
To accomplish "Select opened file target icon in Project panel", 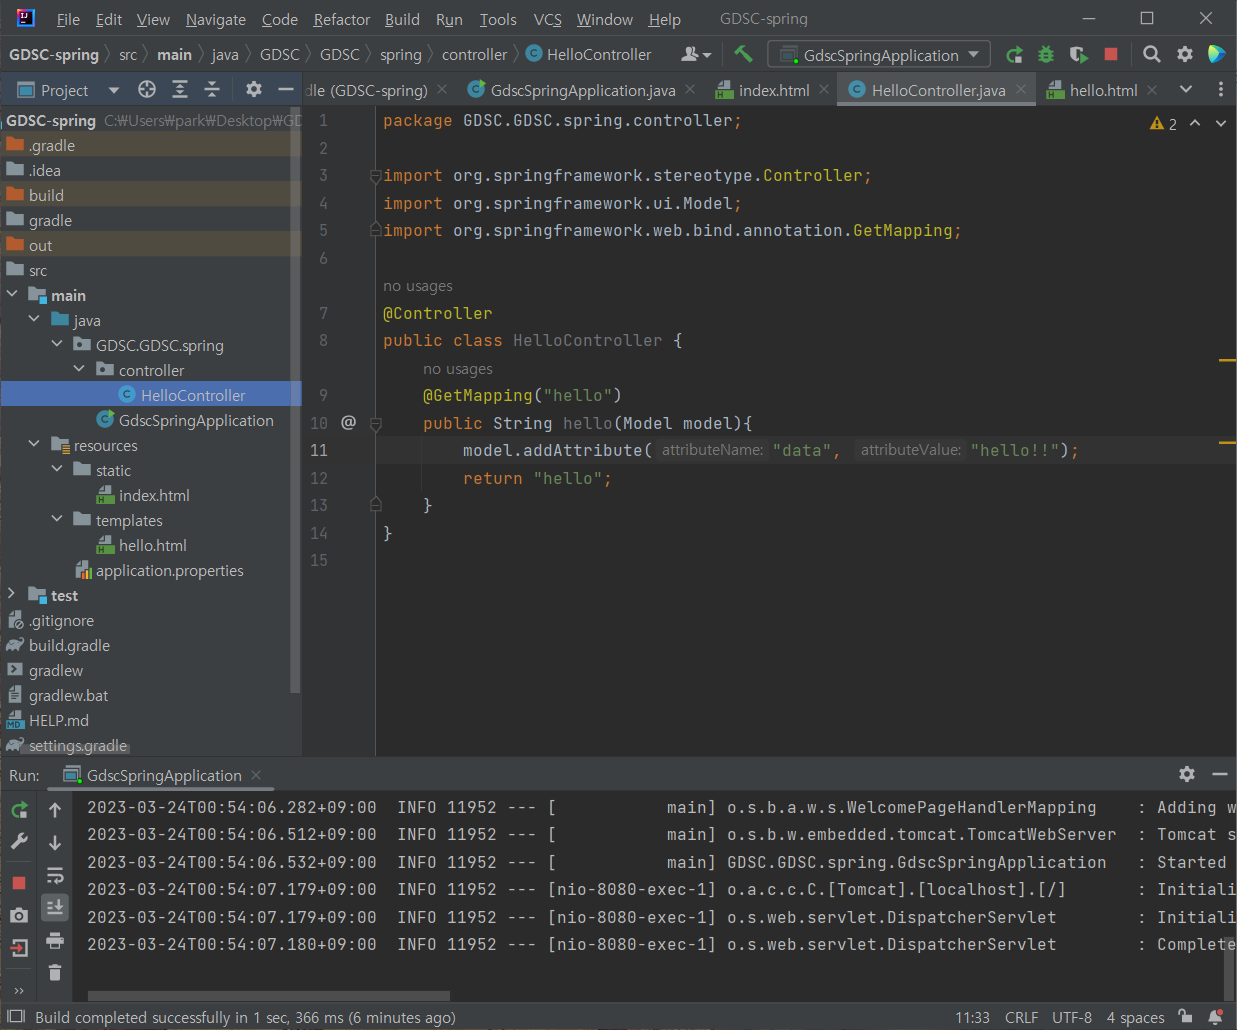I will click(147, 89).
